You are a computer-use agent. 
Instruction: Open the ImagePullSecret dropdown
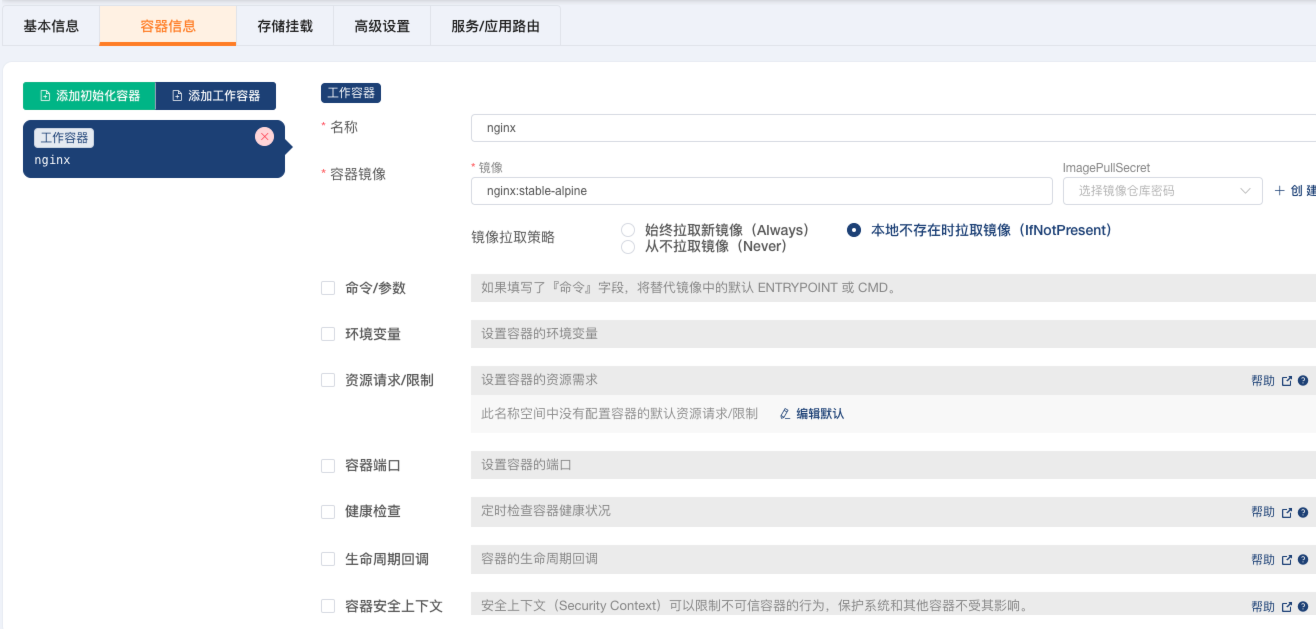click(1162, 191)
